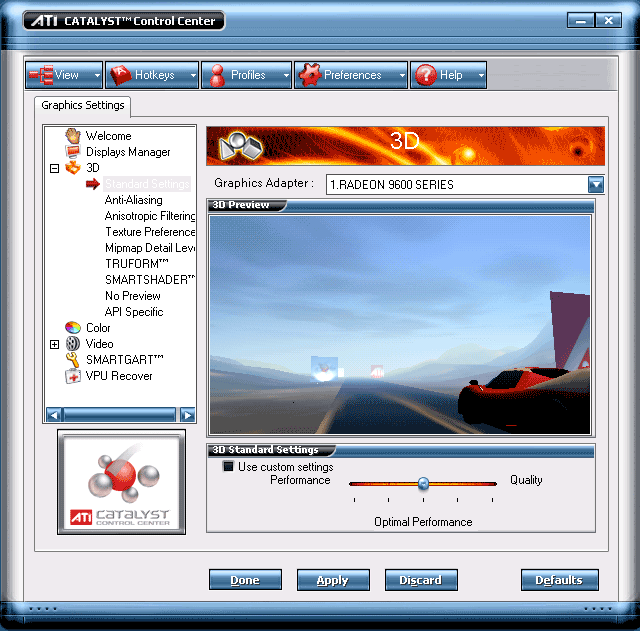Click the Welcome hand icon
The width and height of the screenshot is (640, 631).
pos(73,136)
